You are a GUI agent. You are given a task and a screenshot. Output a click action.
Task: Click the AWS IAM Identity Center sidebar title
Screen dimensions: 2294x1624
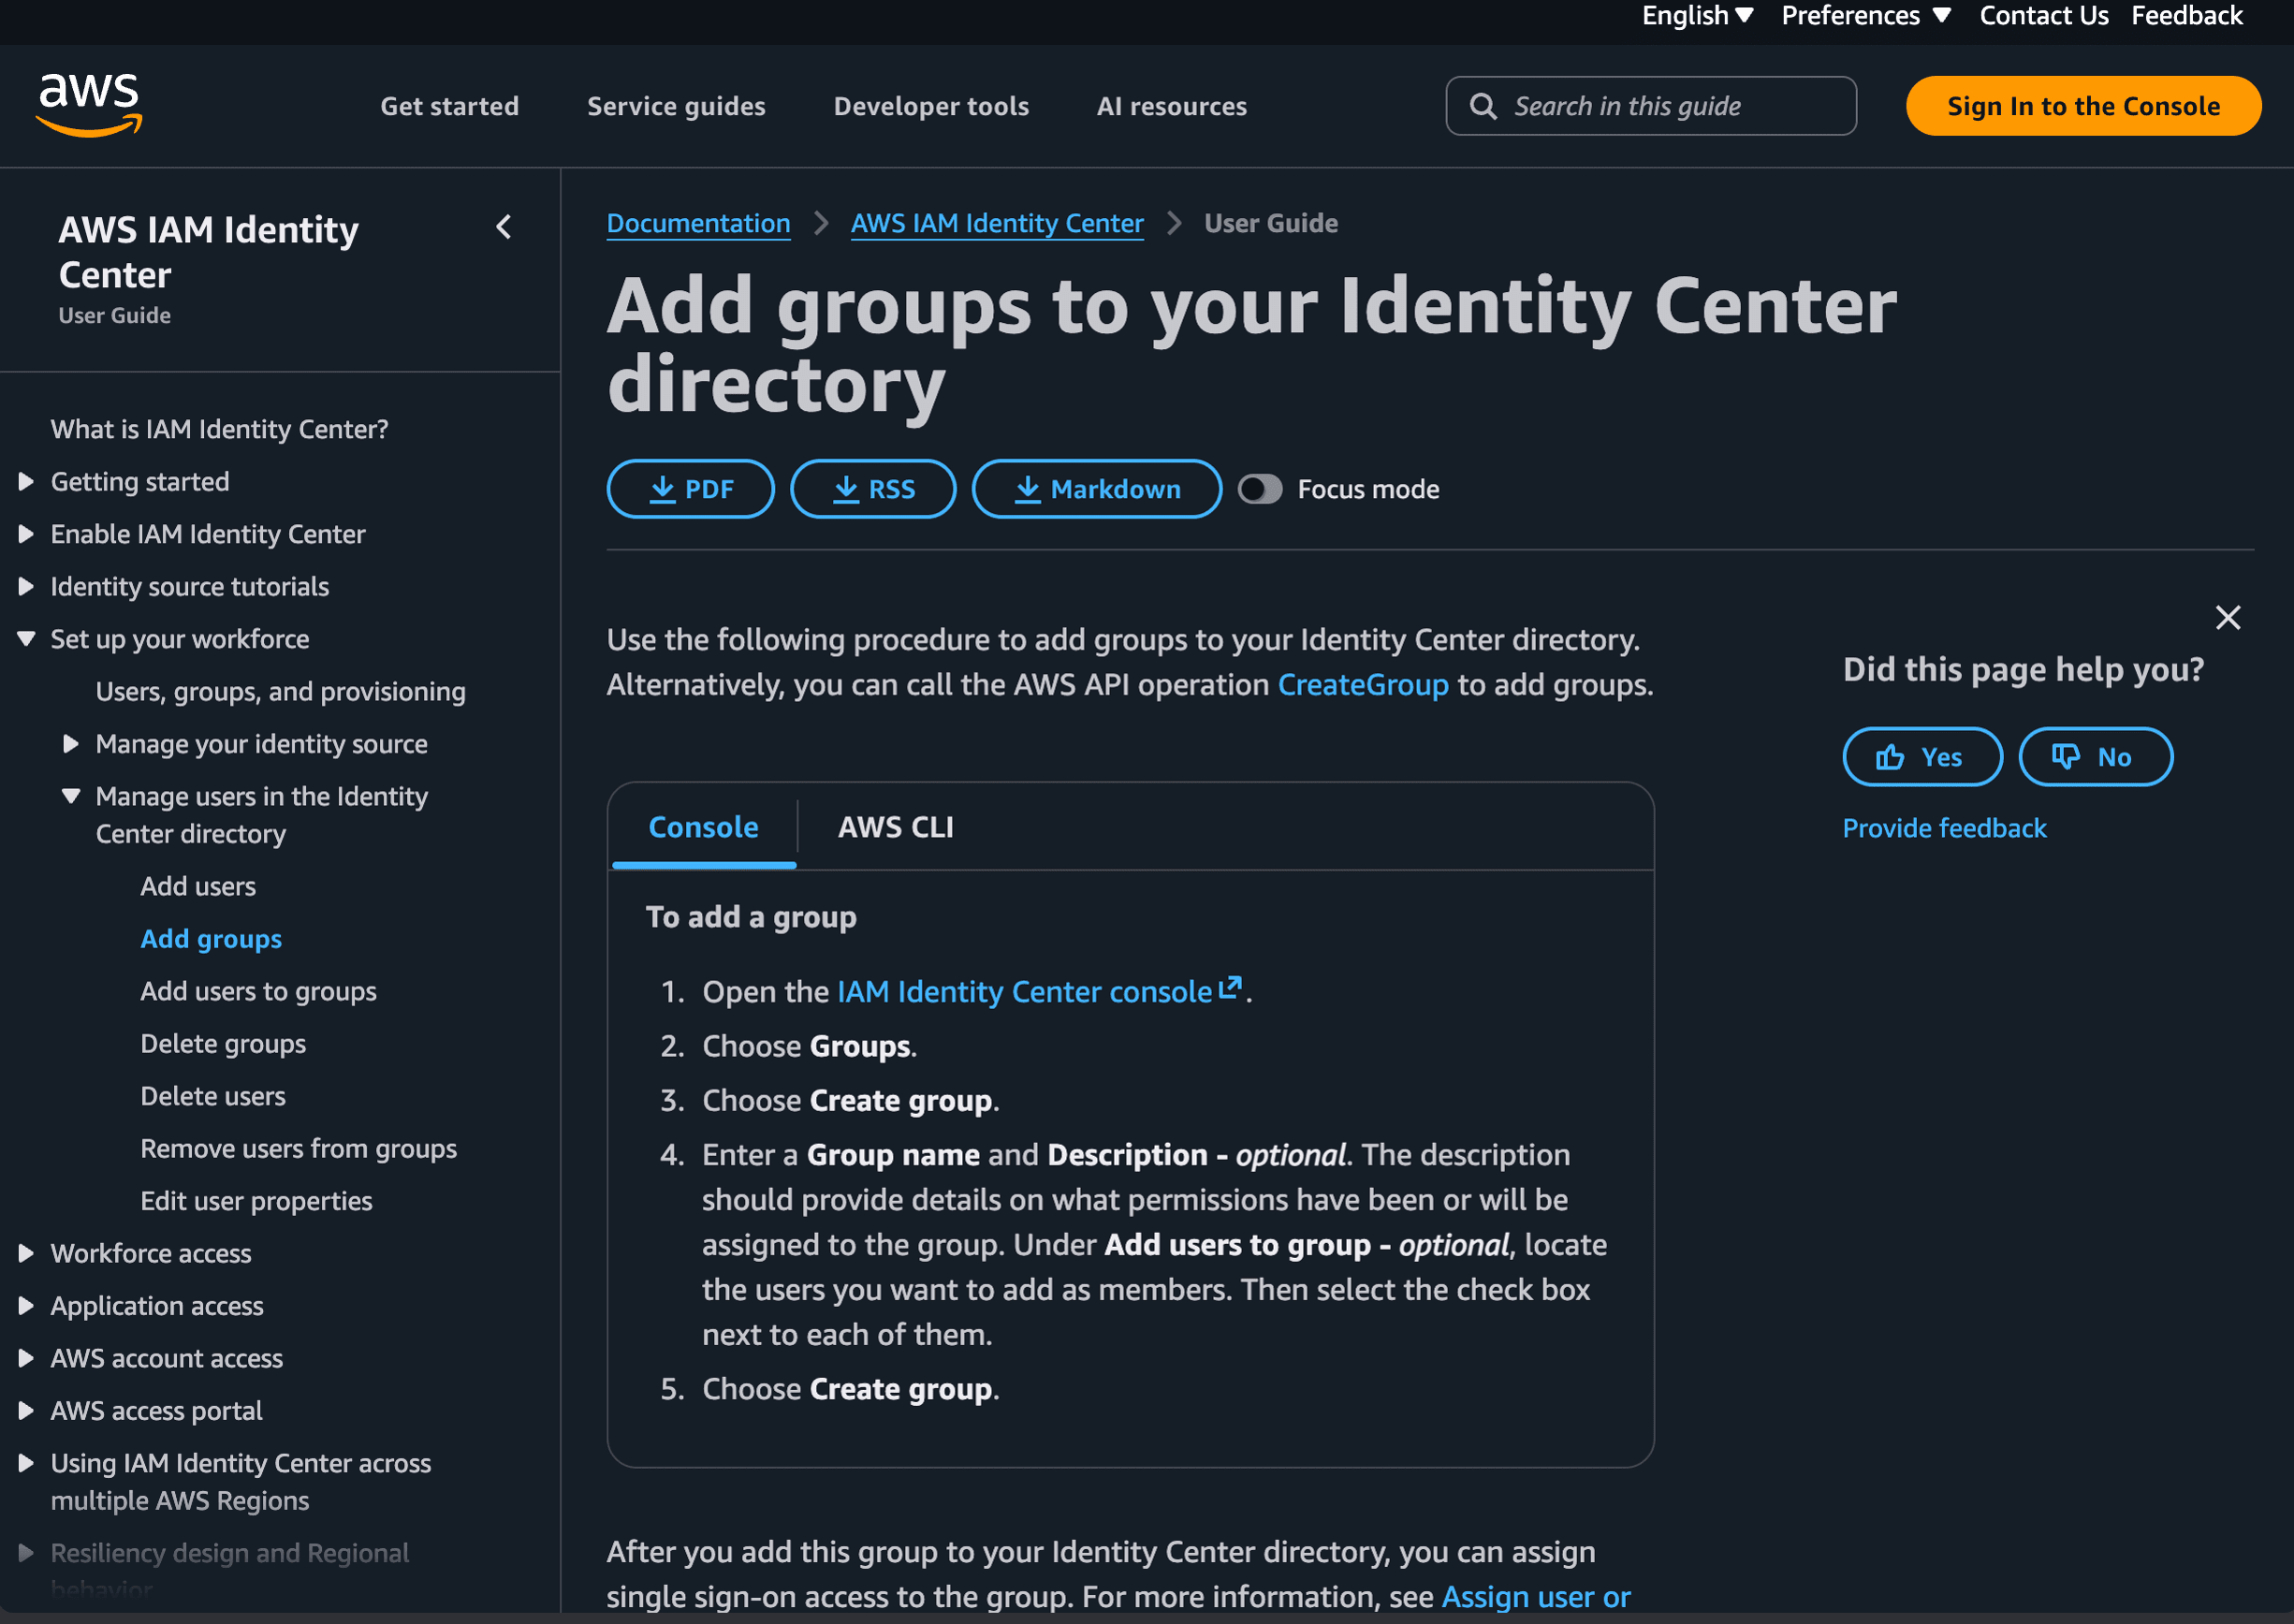coord(208,252)
